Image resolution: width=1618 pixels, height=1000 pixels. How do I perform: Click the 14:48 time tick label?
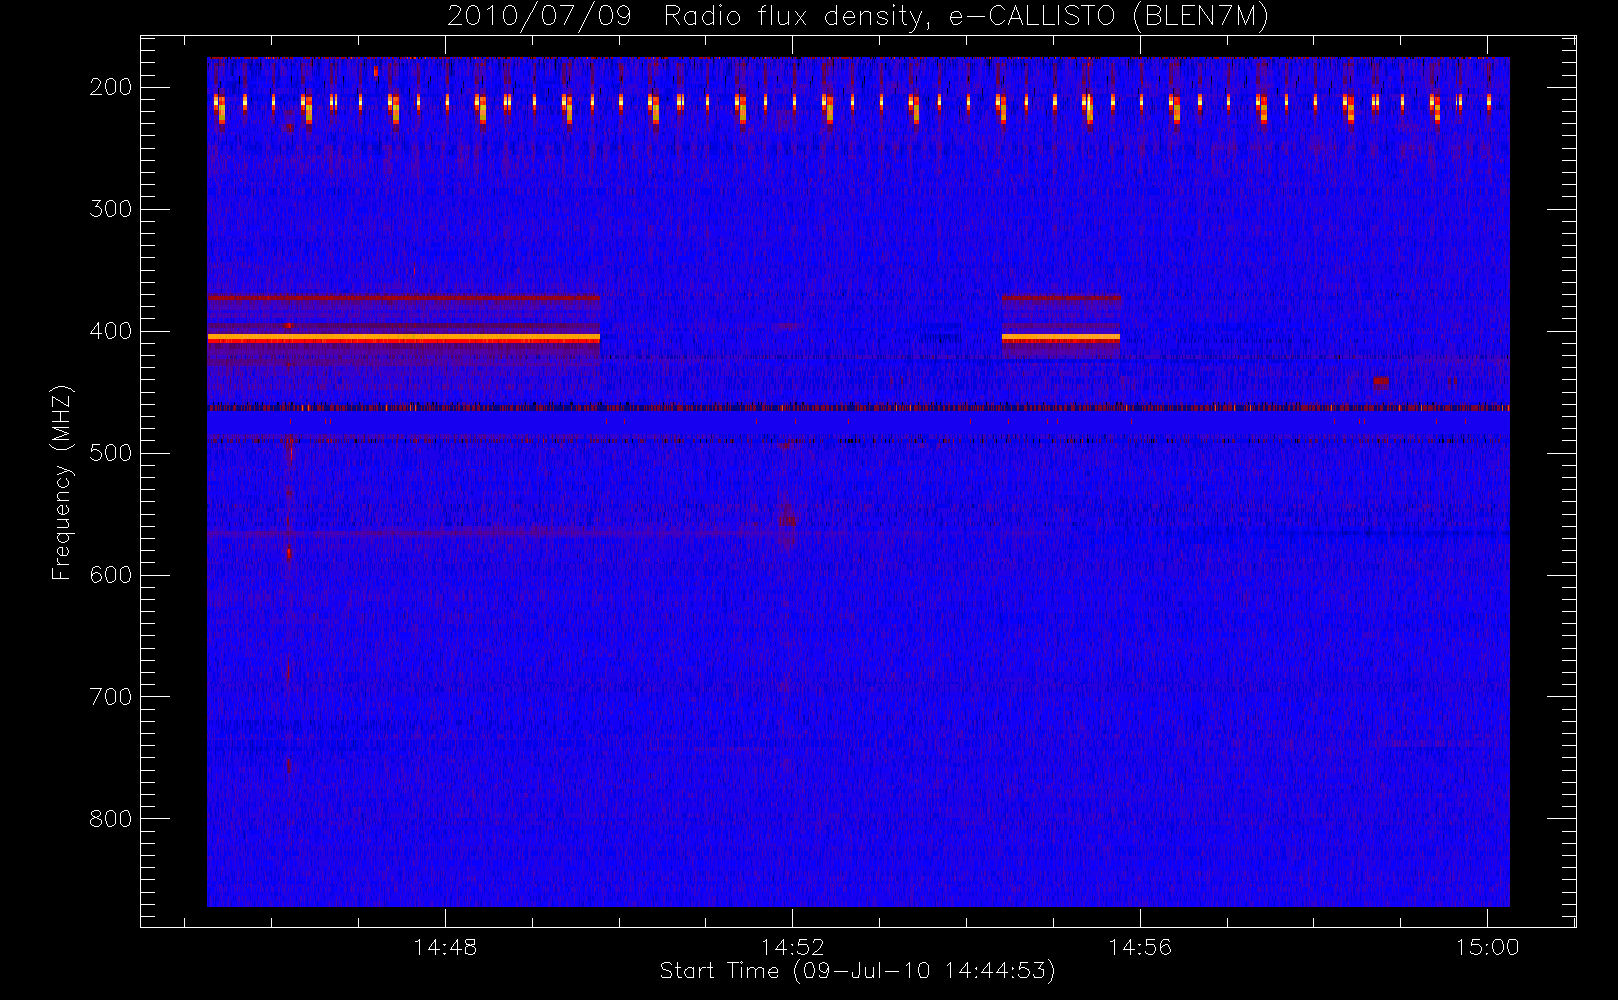click(445, 947)
